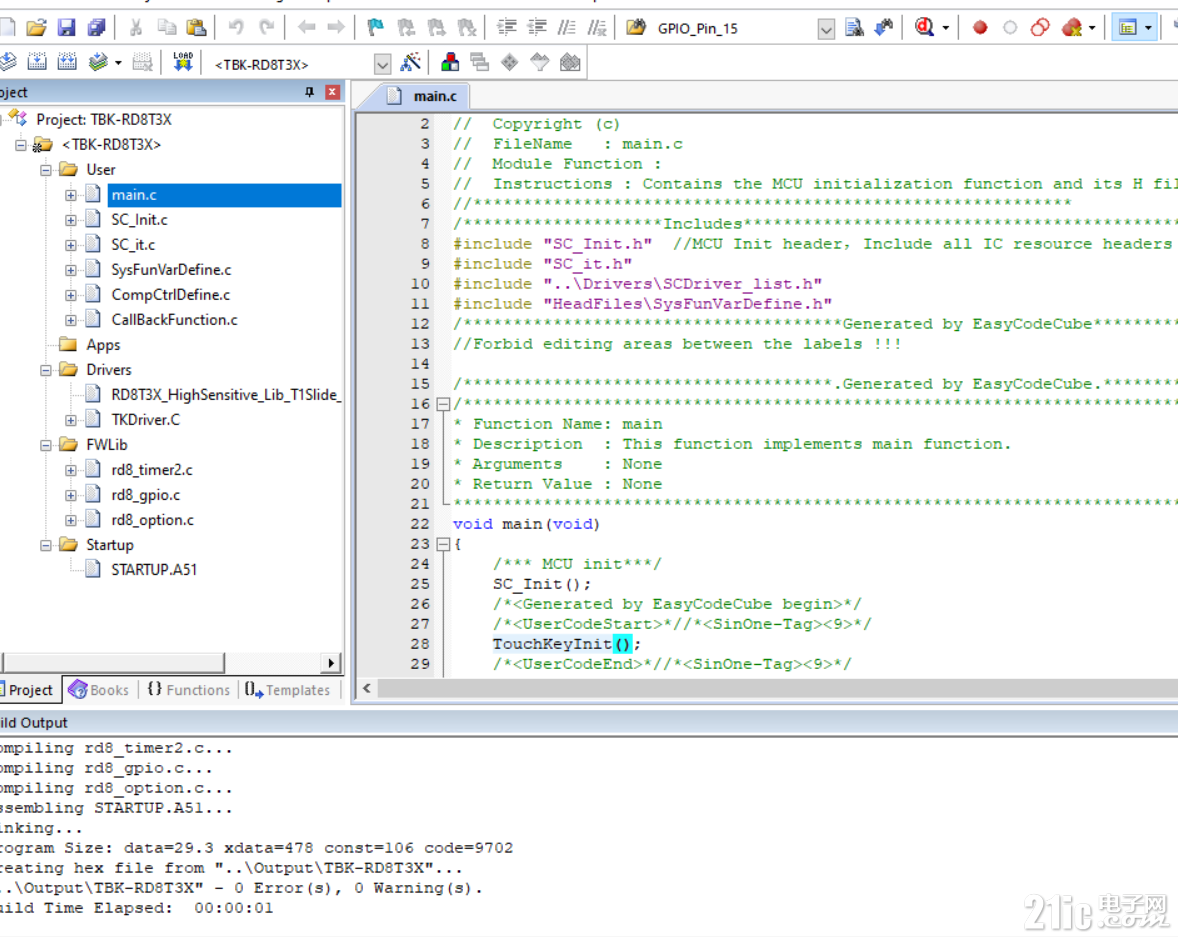This screenshot has width=1178, height=937.
Task: Click the Comment selection icon
Action: point(566,28)
